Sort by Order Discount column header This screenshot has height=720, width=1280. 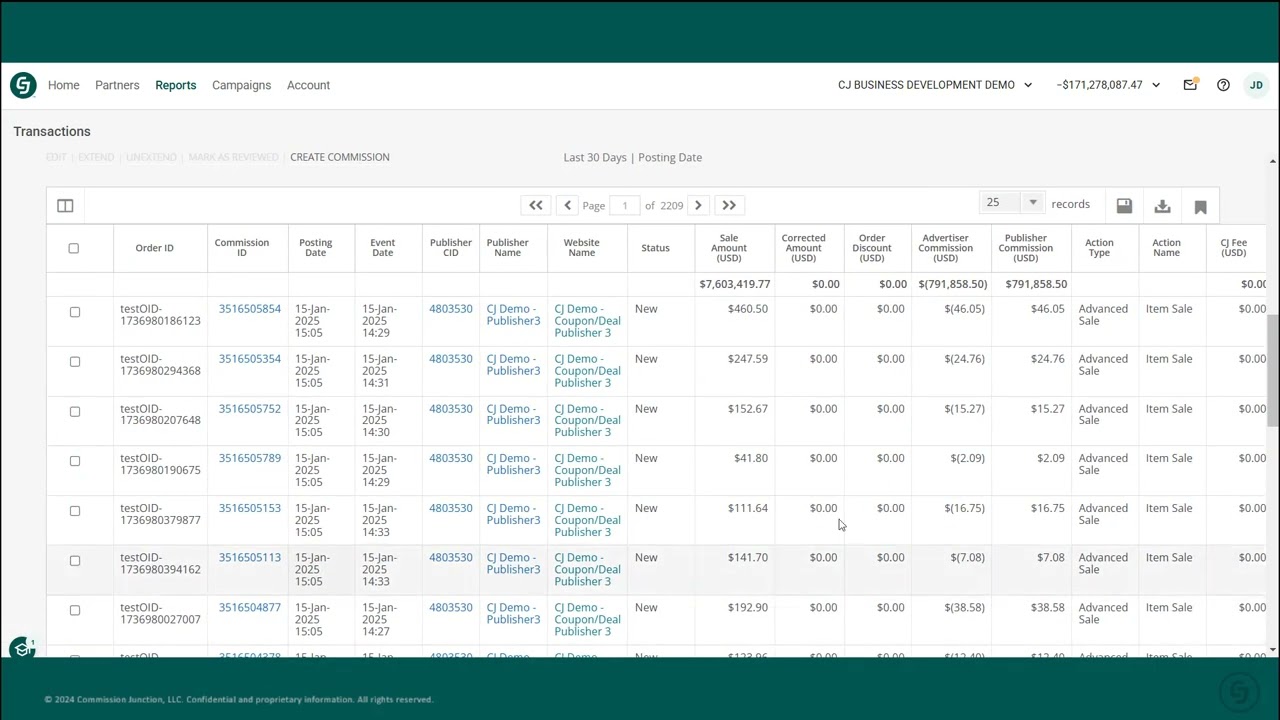coord(872,248)
